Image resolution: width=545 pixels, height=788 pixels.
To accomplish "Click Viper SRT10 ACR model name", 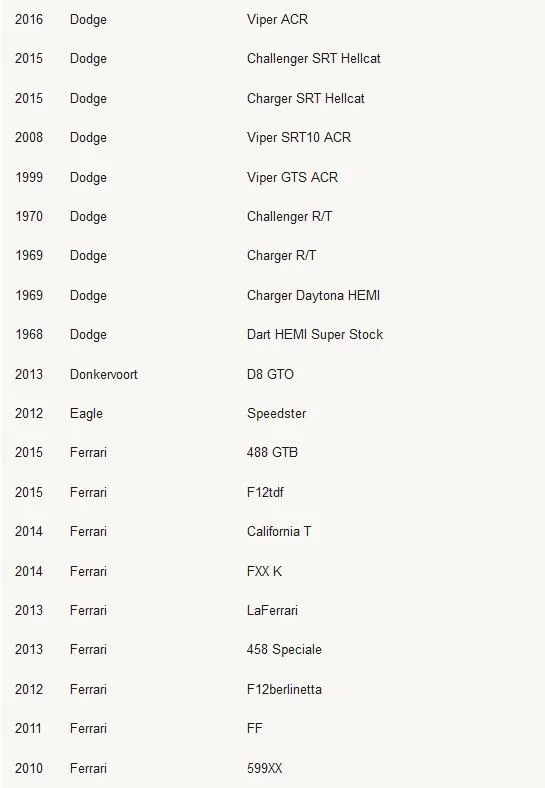I will (299, 137).
